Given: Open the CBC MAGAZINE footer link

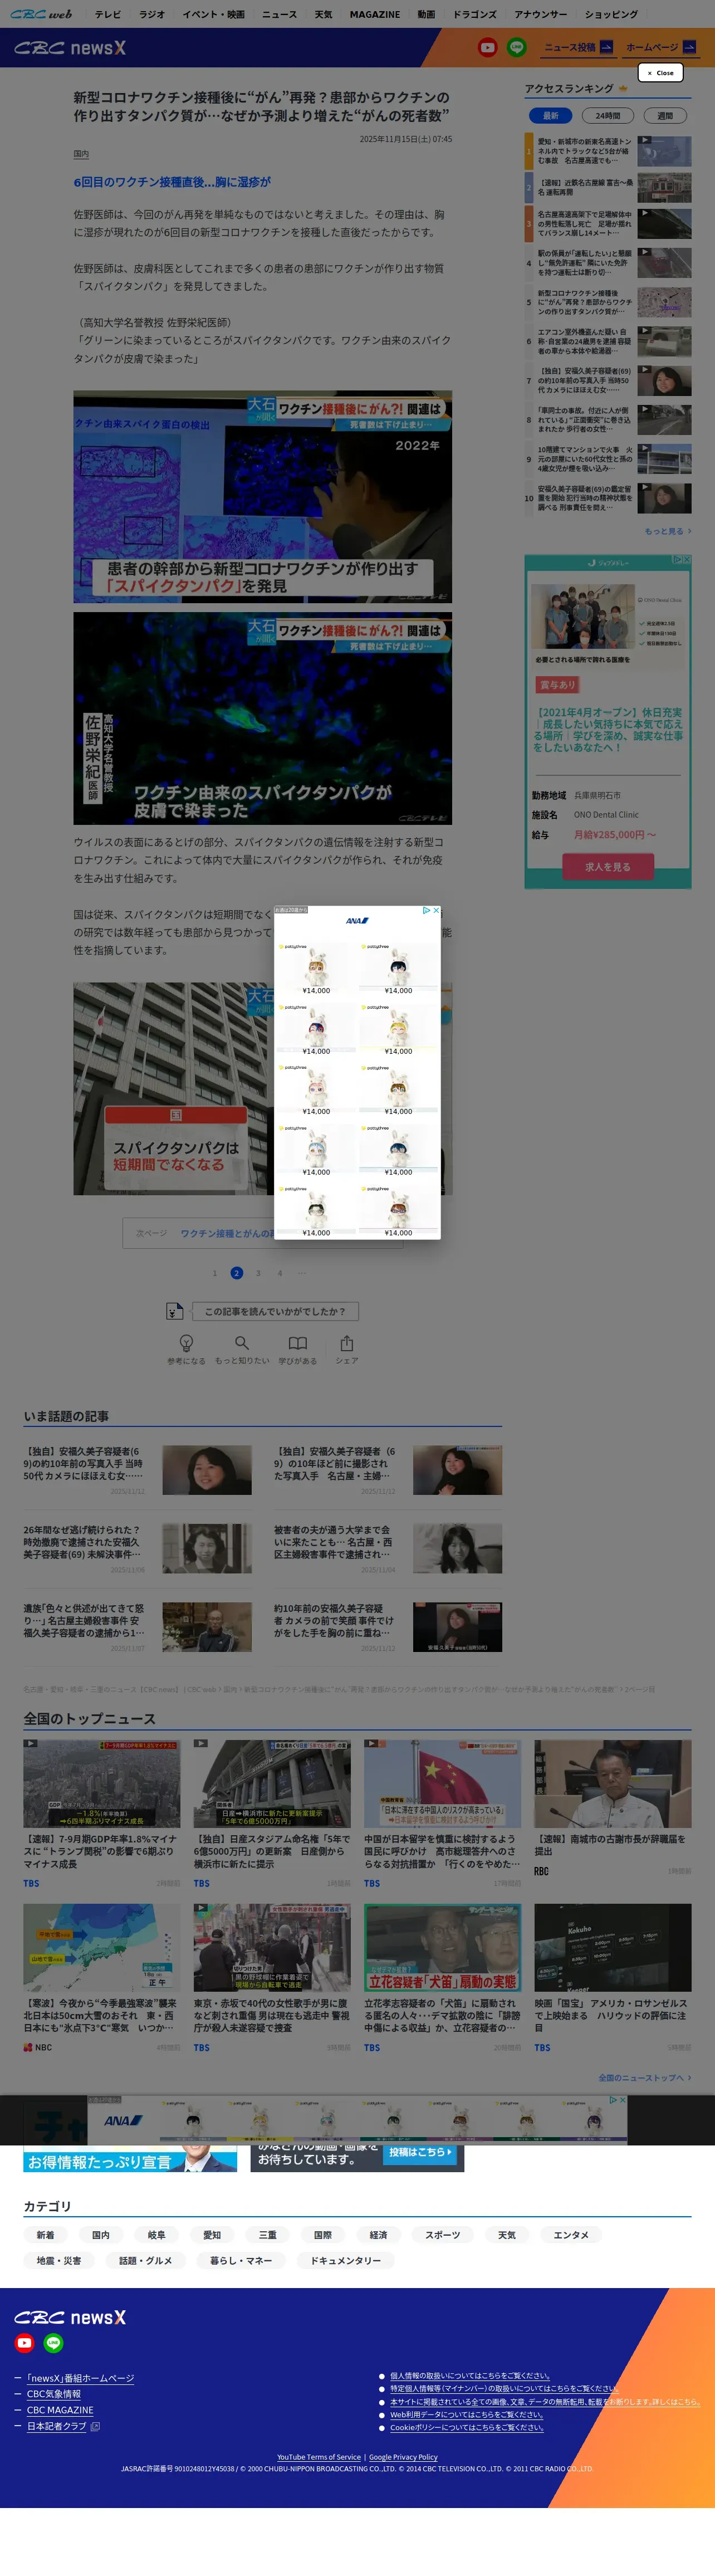Looking at the screenshot, I should pyautogui.click(x=60, y=2410).
